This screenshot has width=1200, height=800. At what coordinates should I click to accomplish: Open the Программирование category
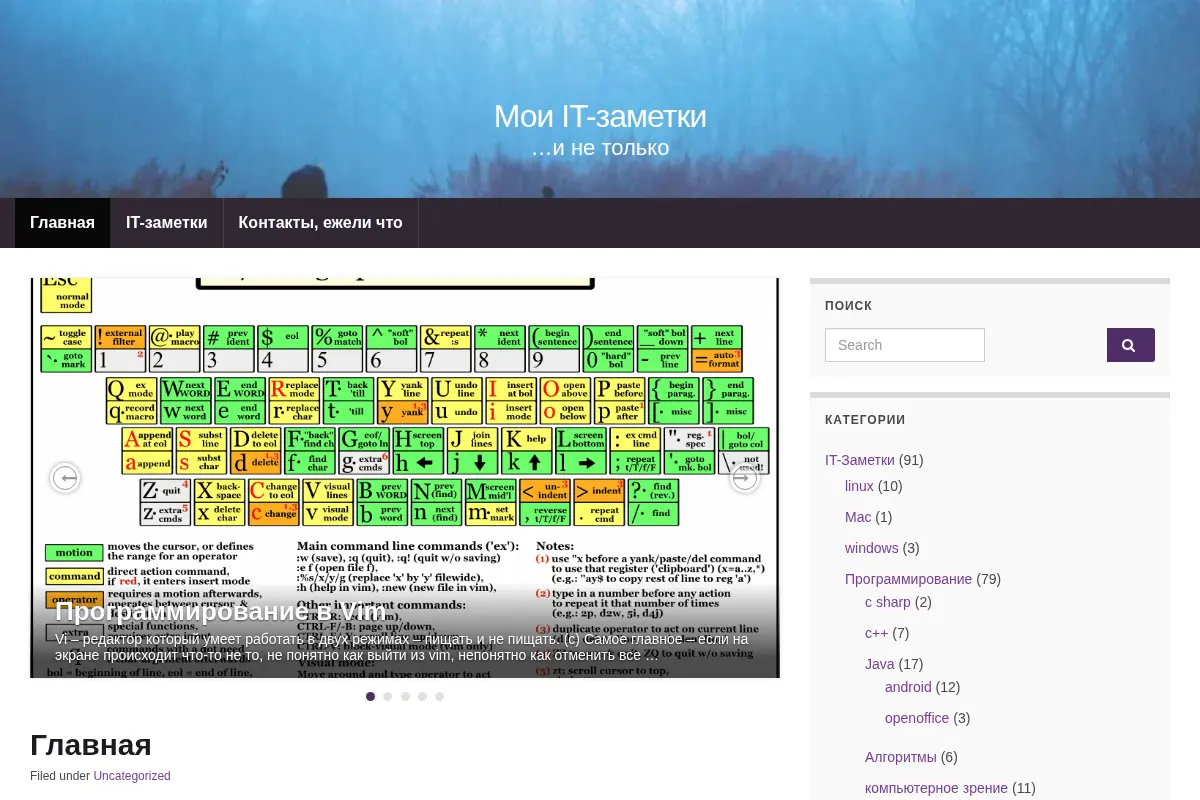point(908,579)
